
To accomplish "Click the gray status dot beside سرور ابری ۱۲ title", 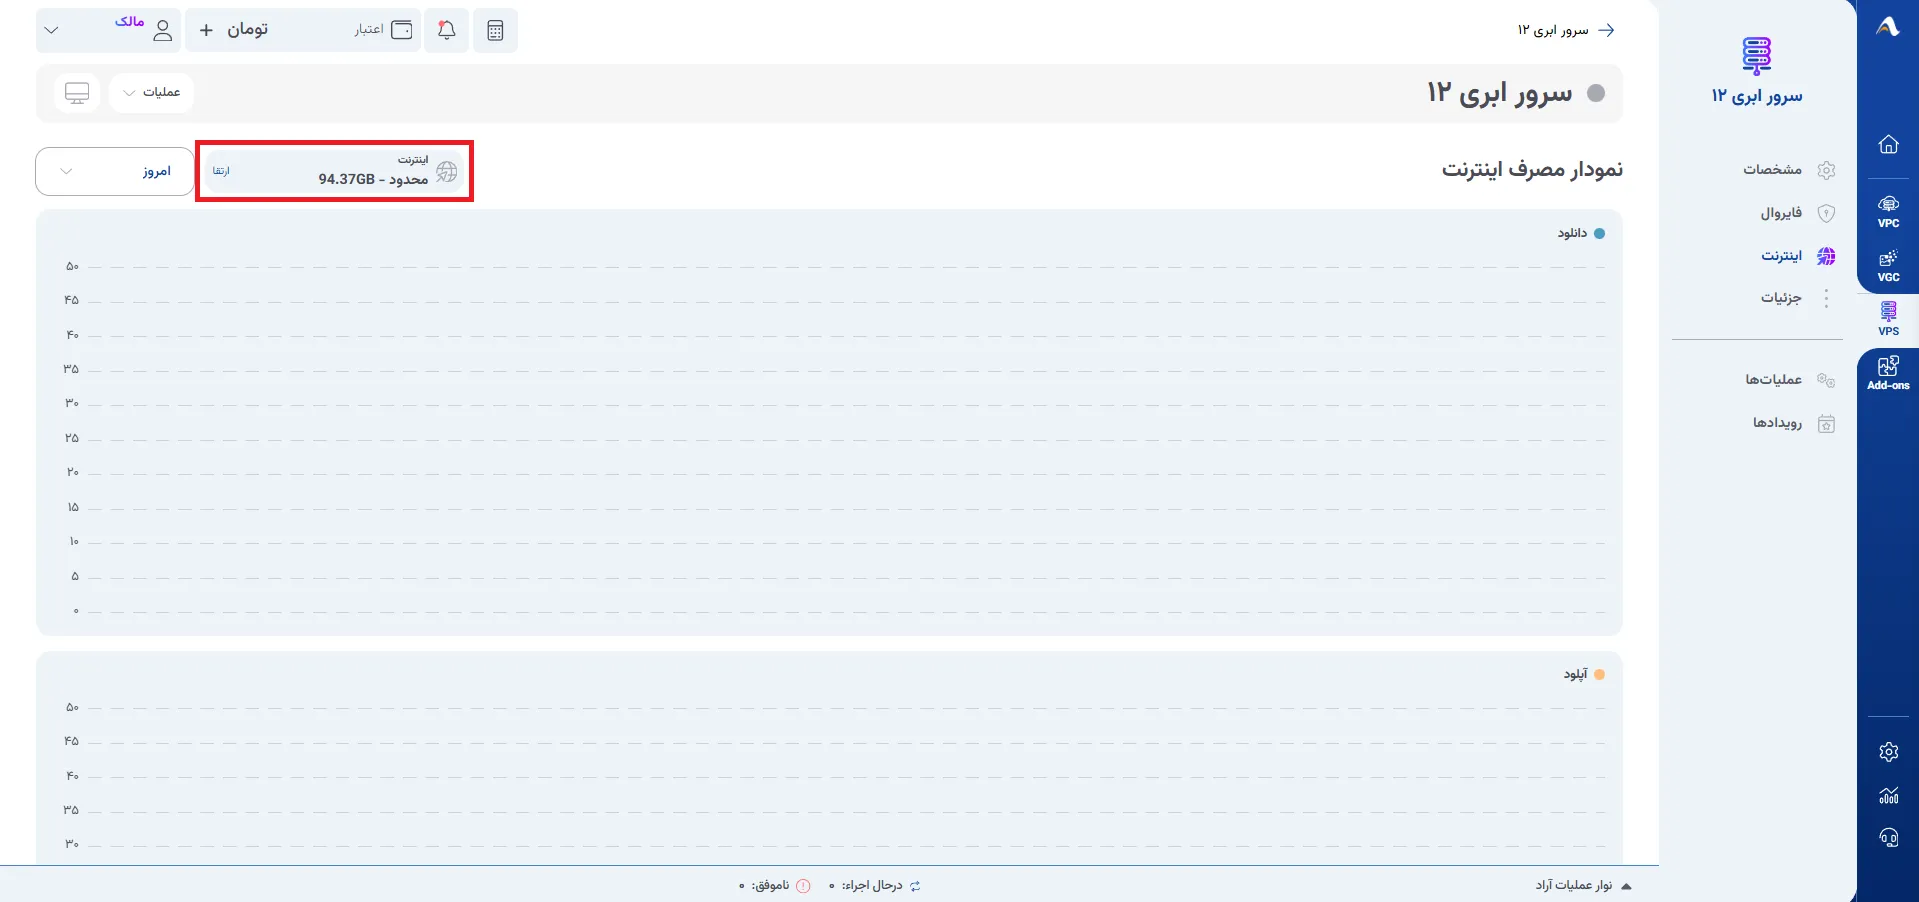I will pyautogui.click(x=1596, y=93).
